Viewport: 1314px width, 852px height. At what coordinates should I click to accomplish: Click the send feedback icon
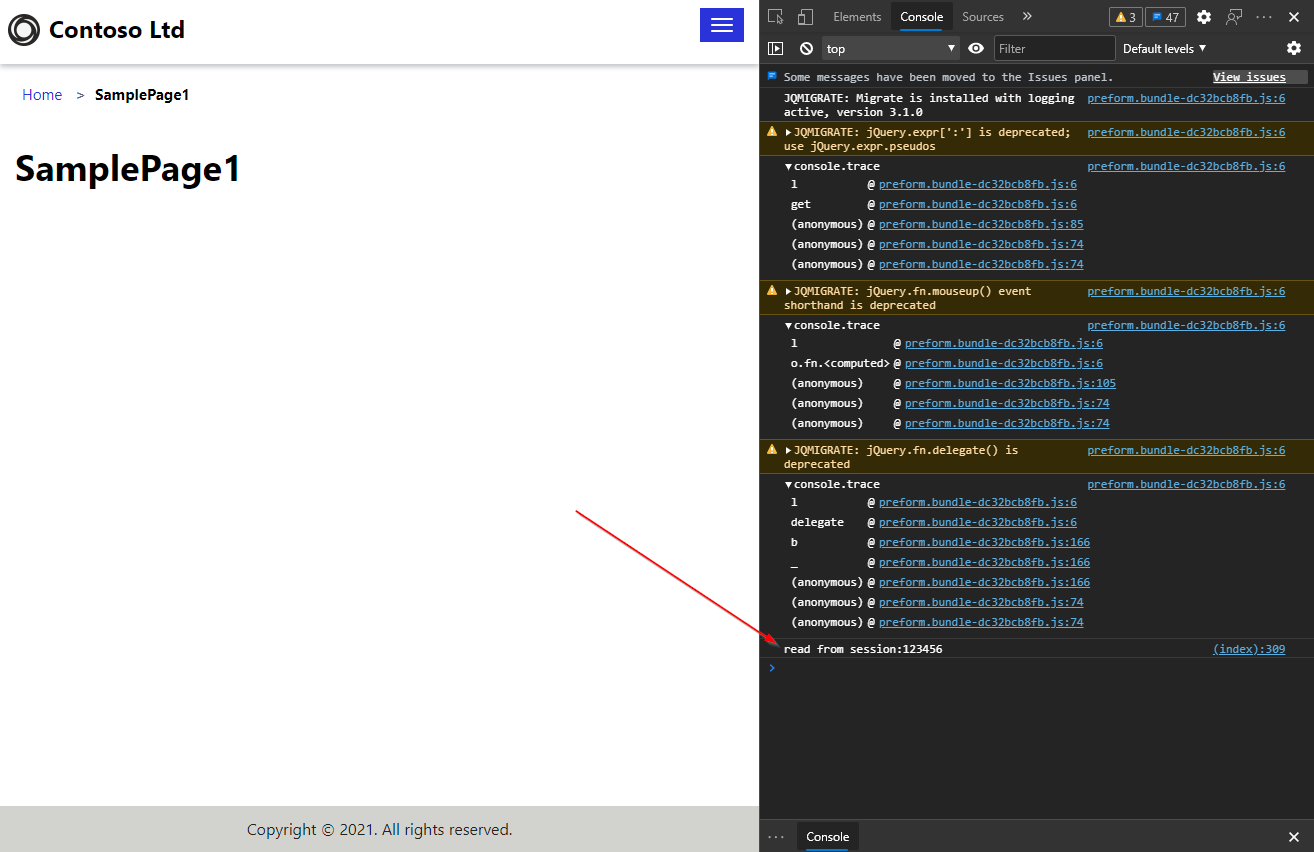[1234, 17]
